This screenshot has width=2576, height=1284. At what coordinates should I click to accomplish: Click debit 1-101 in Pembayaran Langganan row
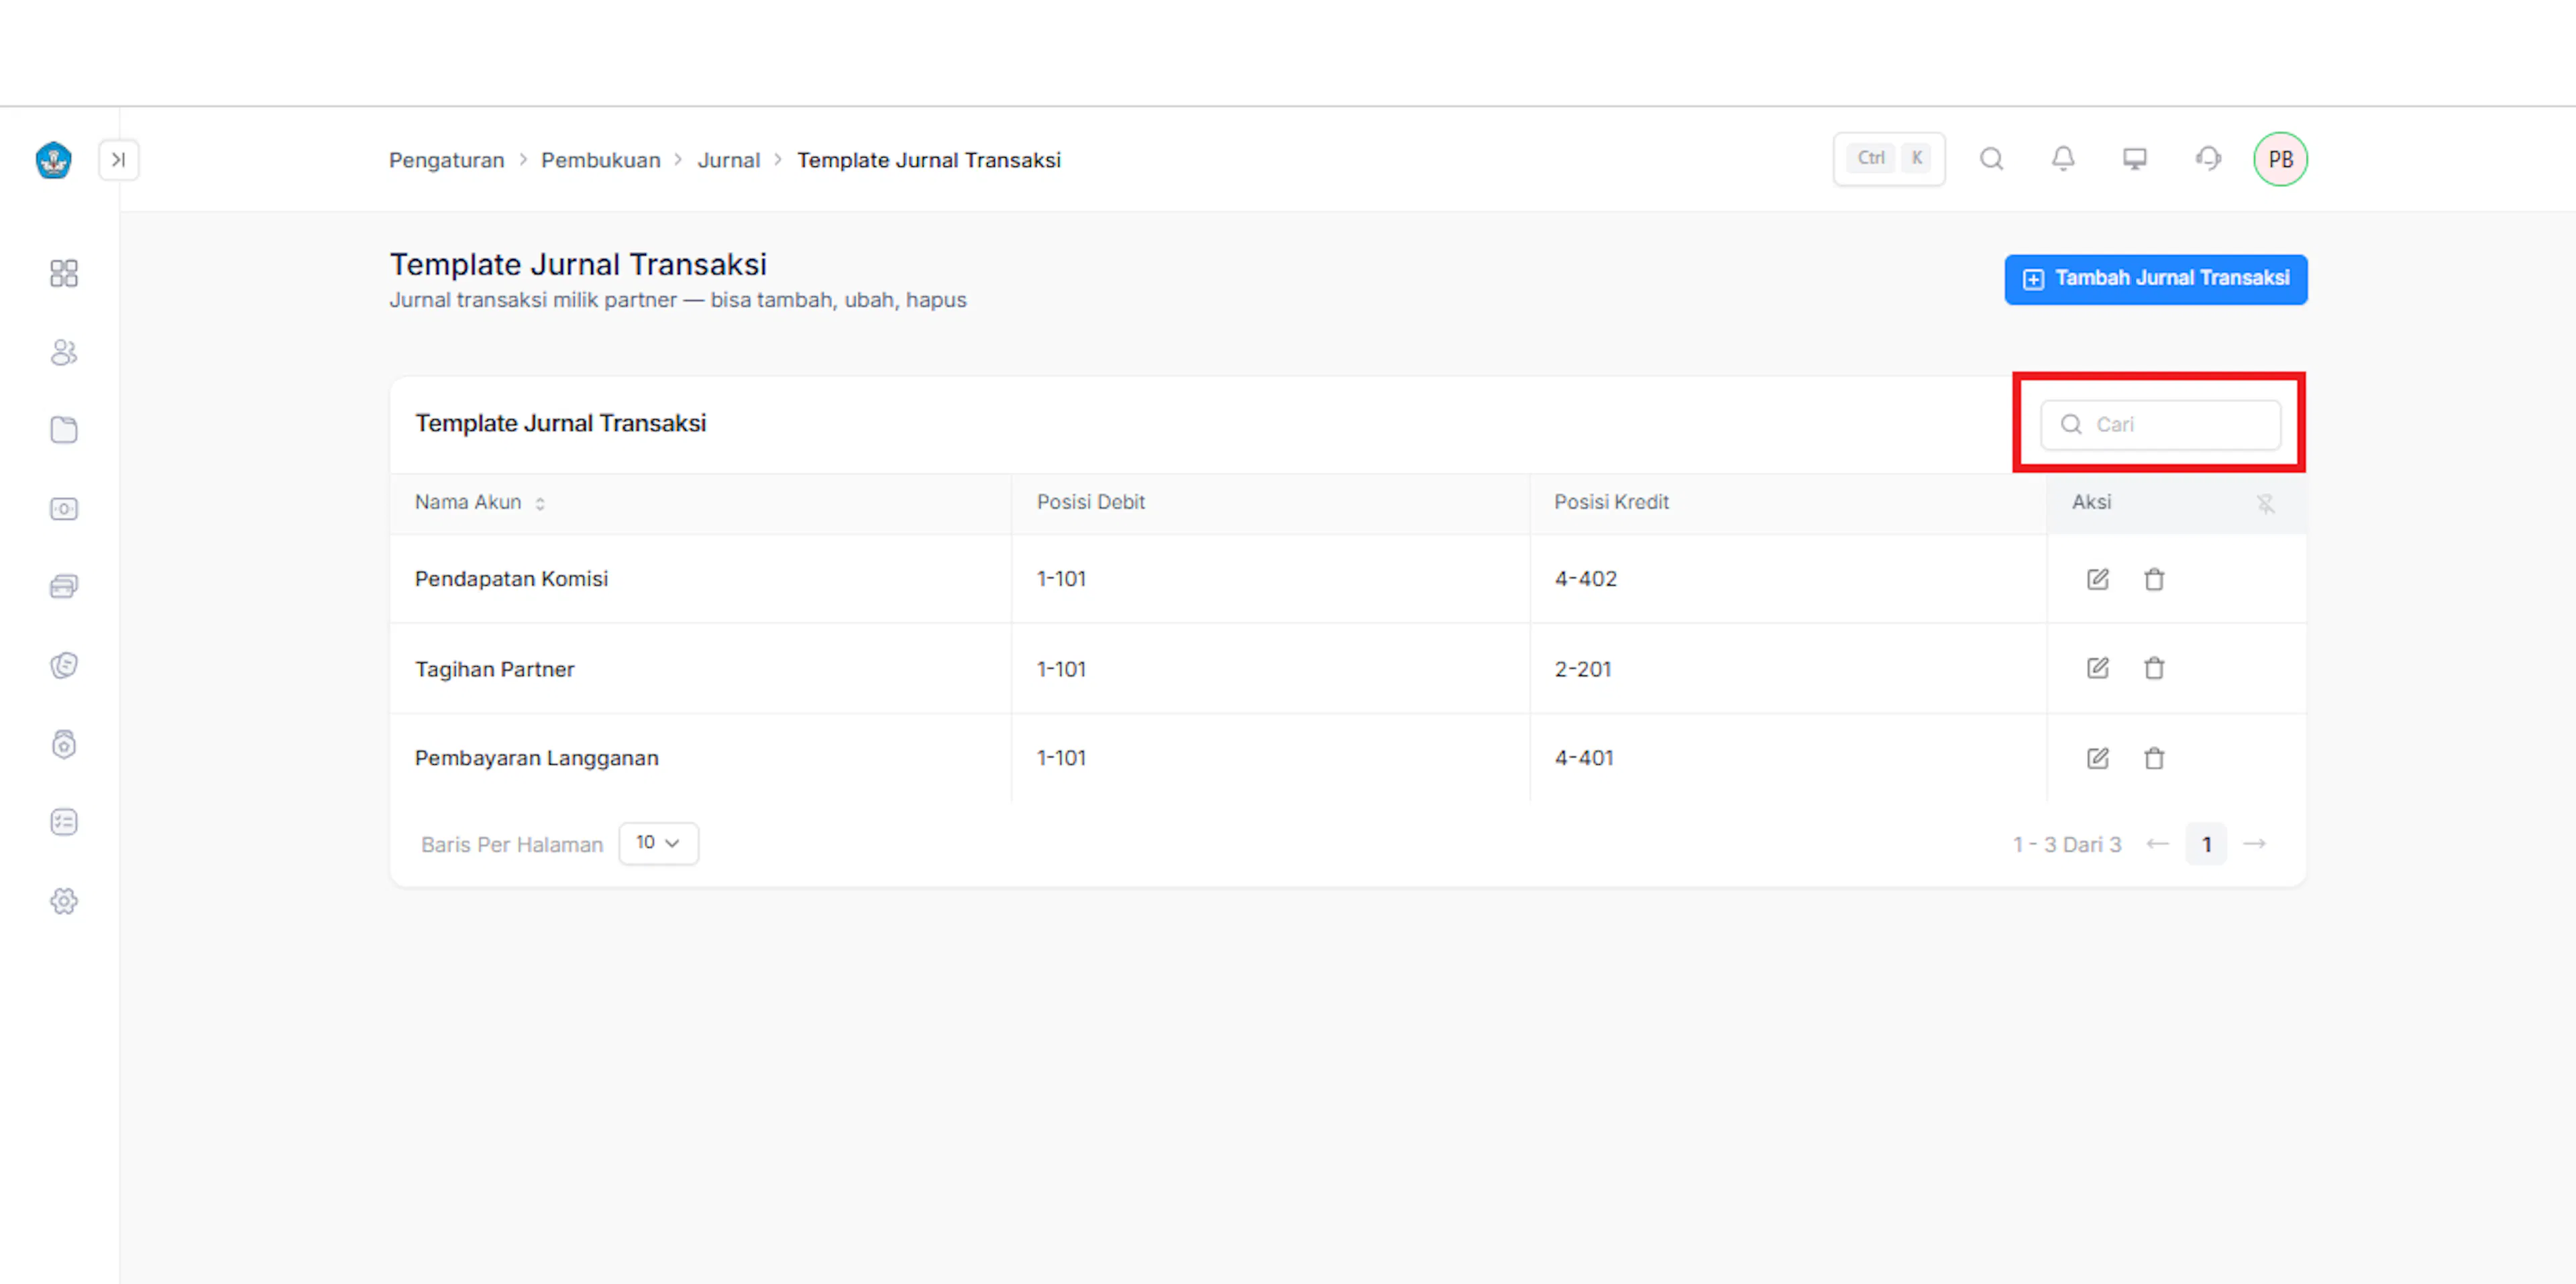click(x=1061, y=758)
